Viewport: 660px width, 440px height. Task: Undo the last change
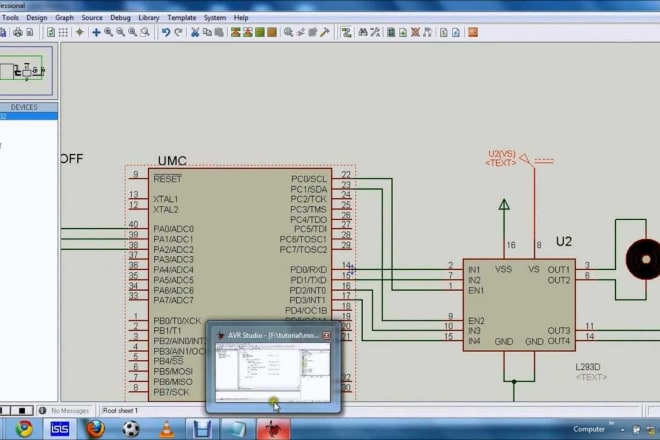166,32
